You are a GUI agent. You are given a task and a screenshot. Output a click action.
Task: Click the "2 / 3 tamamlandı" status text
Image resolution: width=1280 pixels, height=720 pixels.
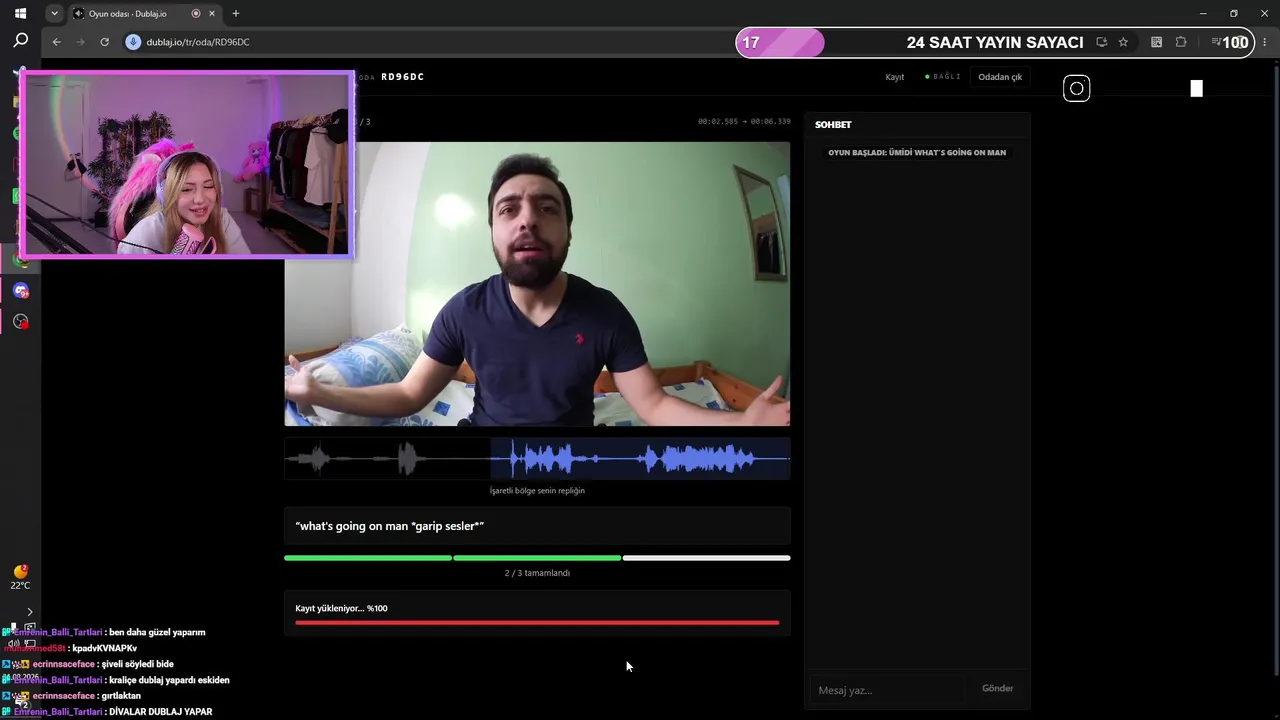pos(537,573)
